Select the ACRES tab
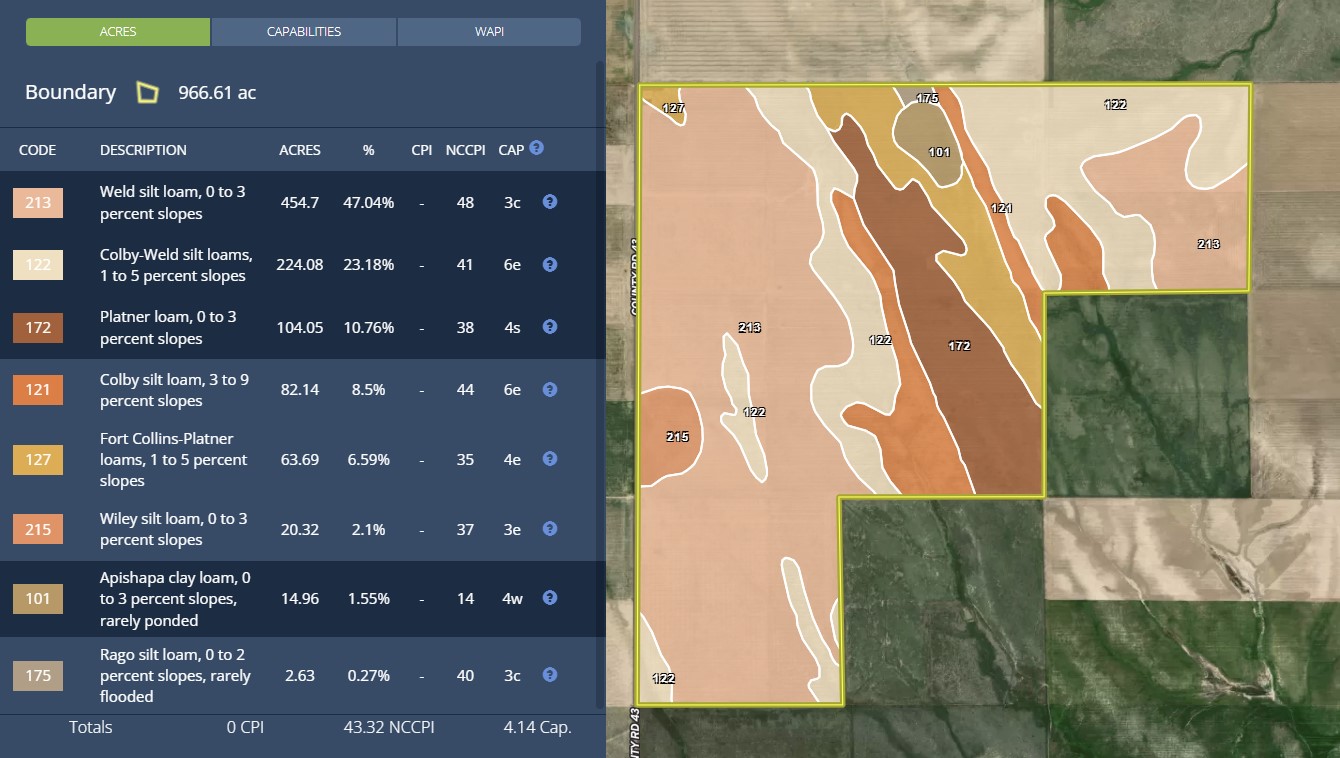Image resolution: width=1340 pixels, height=758 pixels. [118, 32]
